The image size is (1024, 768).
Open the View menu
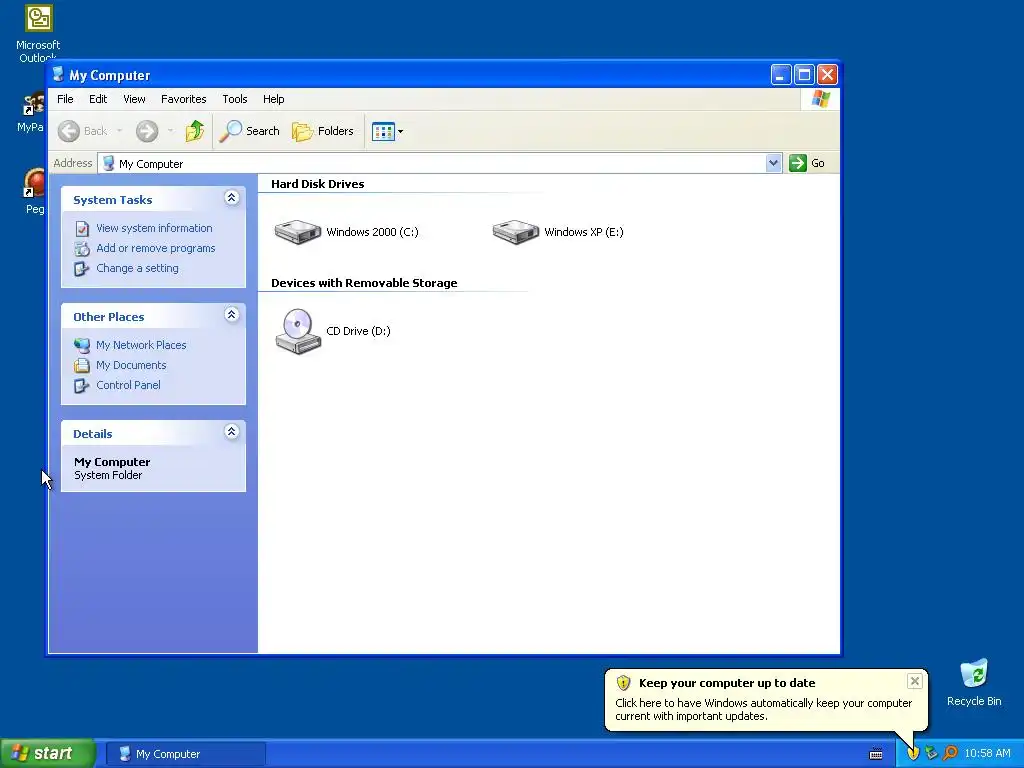coord(134,99)
